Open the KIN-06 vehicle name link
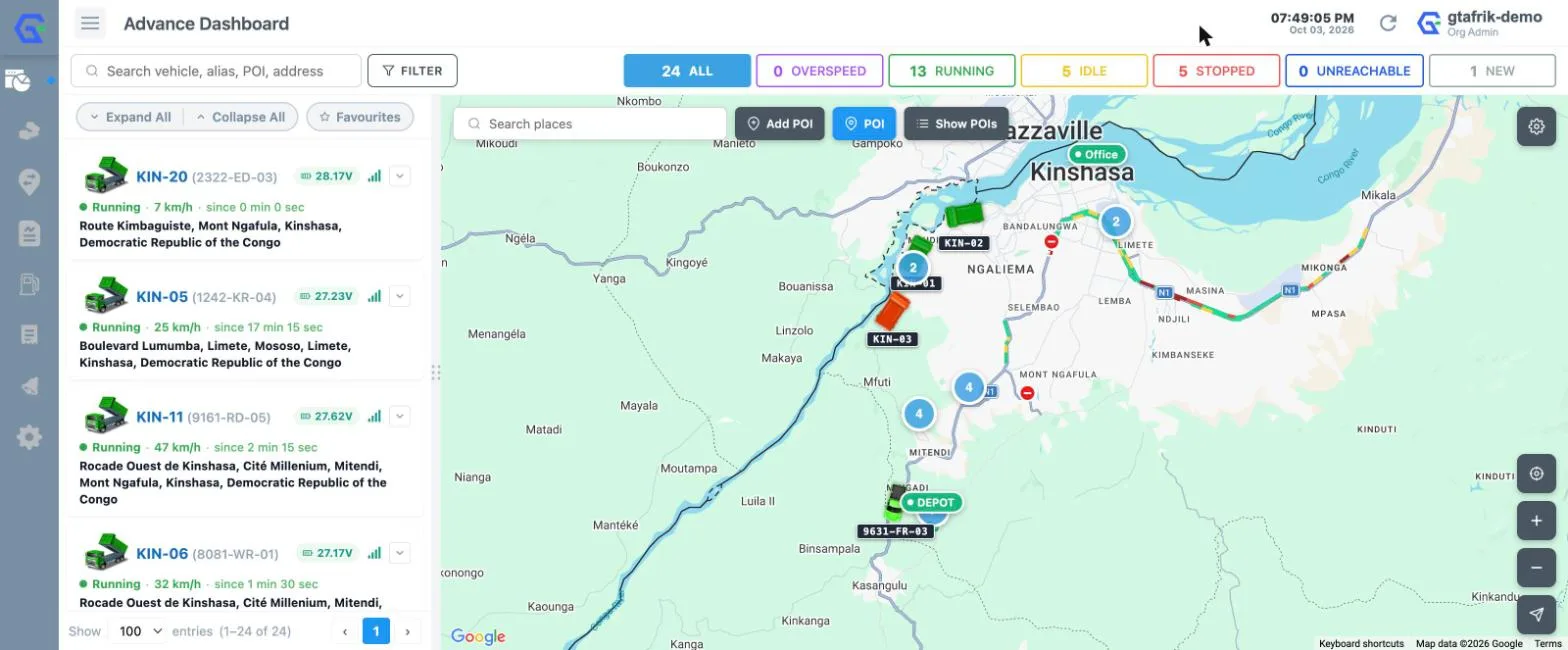The image size is (1568, 650). (x=162, y=553)
